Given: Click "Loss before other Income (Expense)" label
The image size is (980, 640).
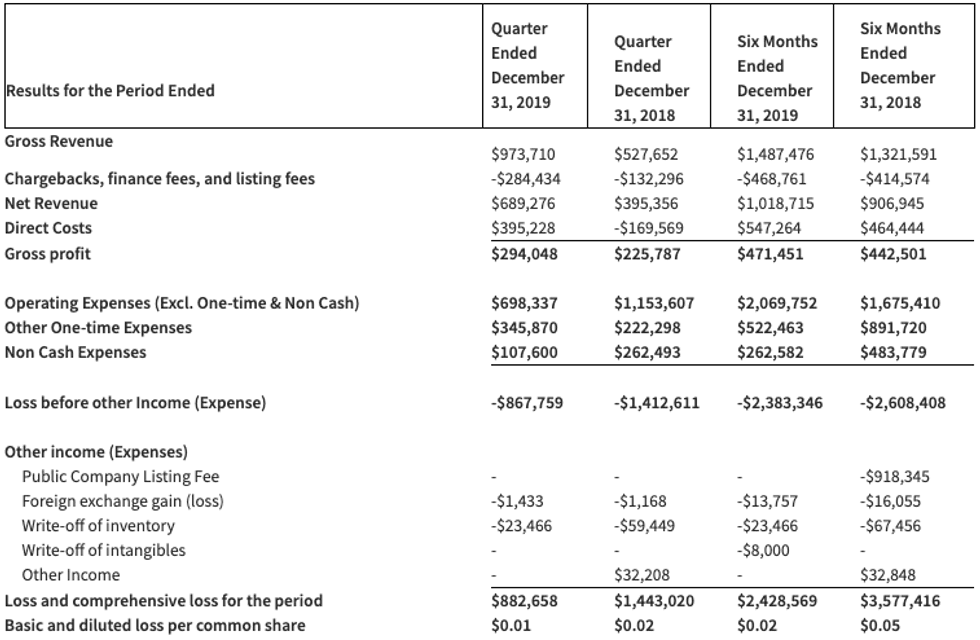Looking at the screenshot, I should click(x=136, y=403).
